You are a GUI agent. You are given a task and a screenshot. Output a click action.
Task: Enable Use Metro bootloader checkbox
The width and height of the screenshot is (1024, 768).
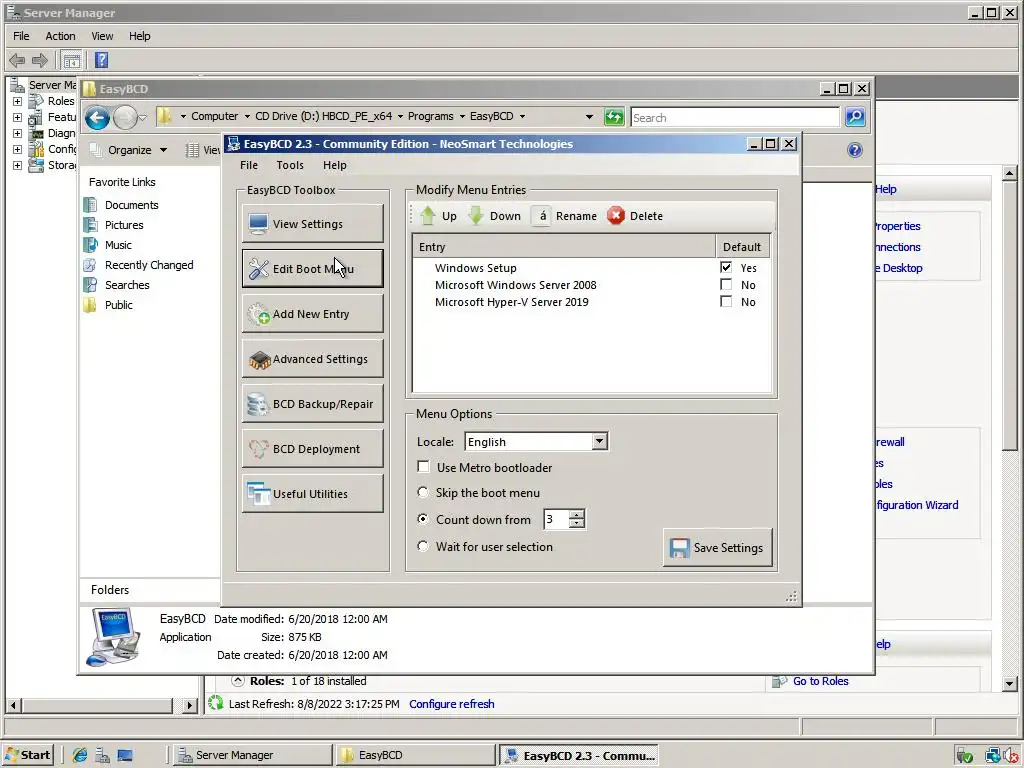pyautogui.click(x=423, y=467)
